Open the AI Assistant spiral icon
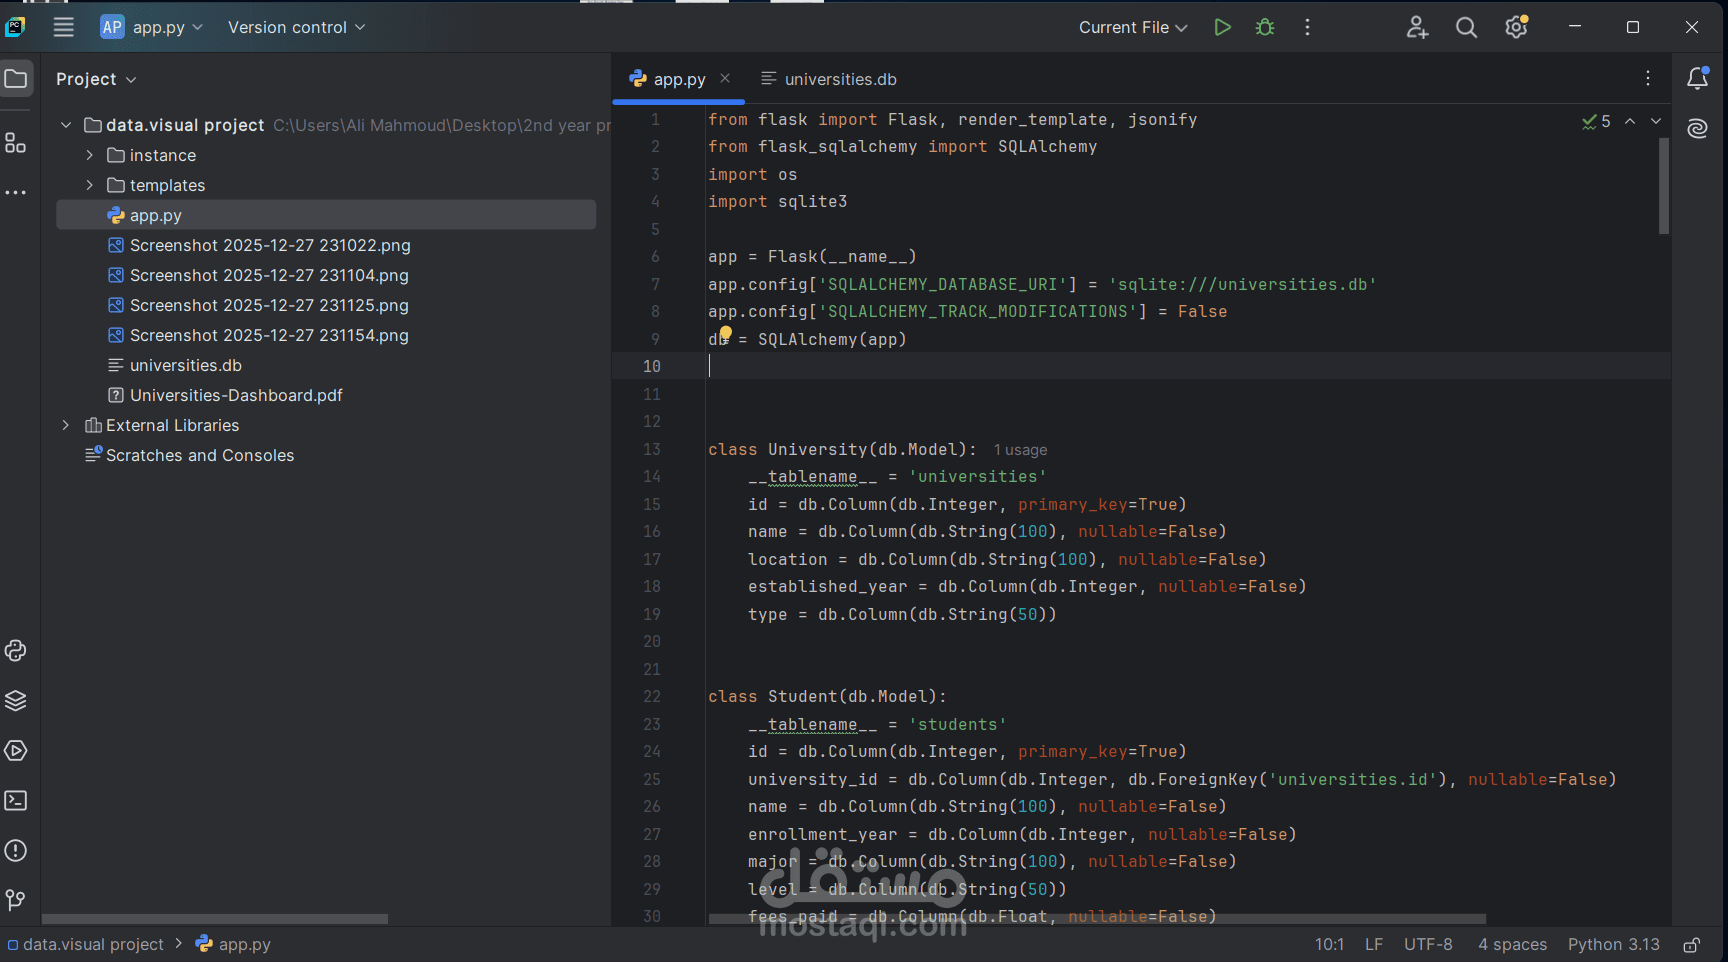1728x962 pixels. pos(1697,129)
